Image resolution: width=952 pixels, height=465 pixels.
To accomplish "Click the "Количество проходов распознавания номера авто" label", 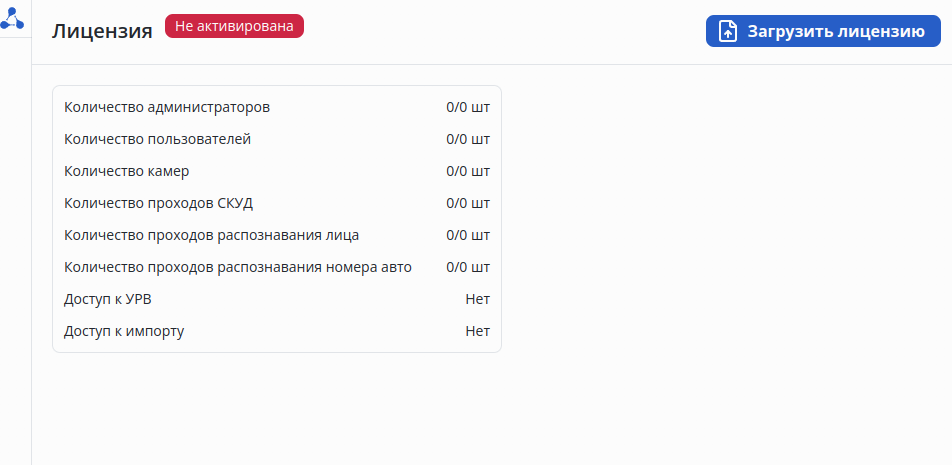I will tap(237, 267).
